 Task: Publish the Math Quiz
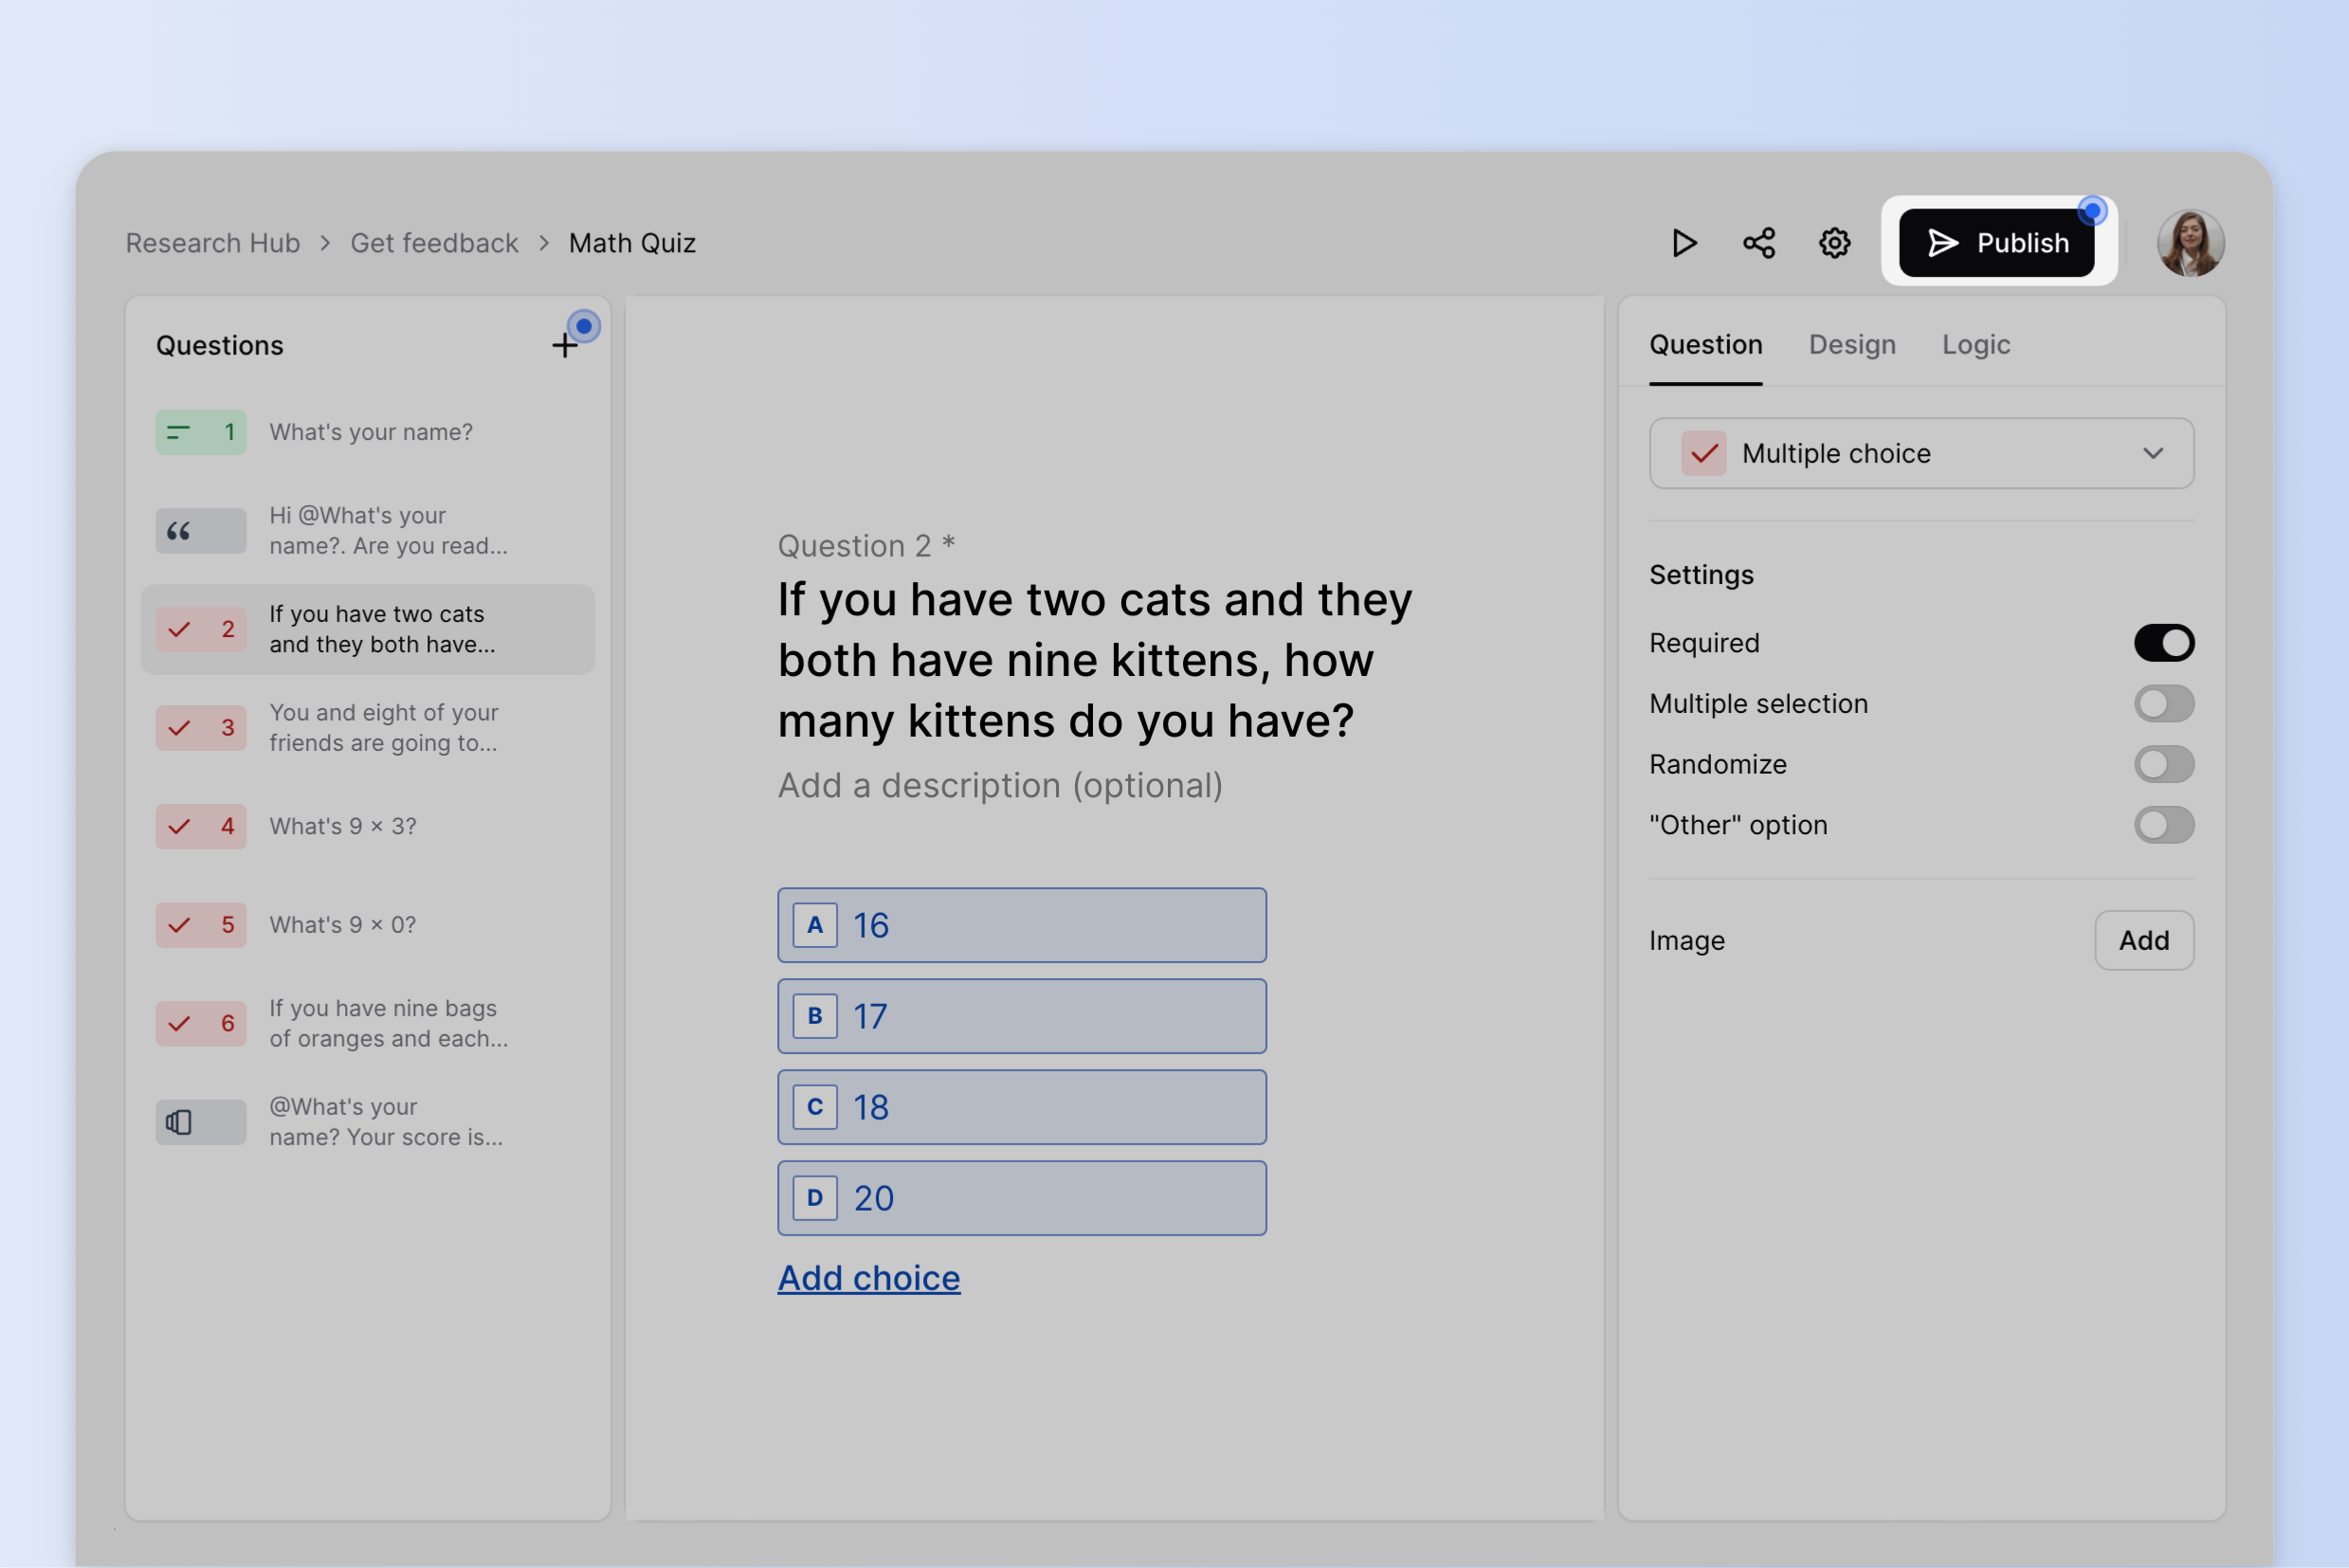1996,242
